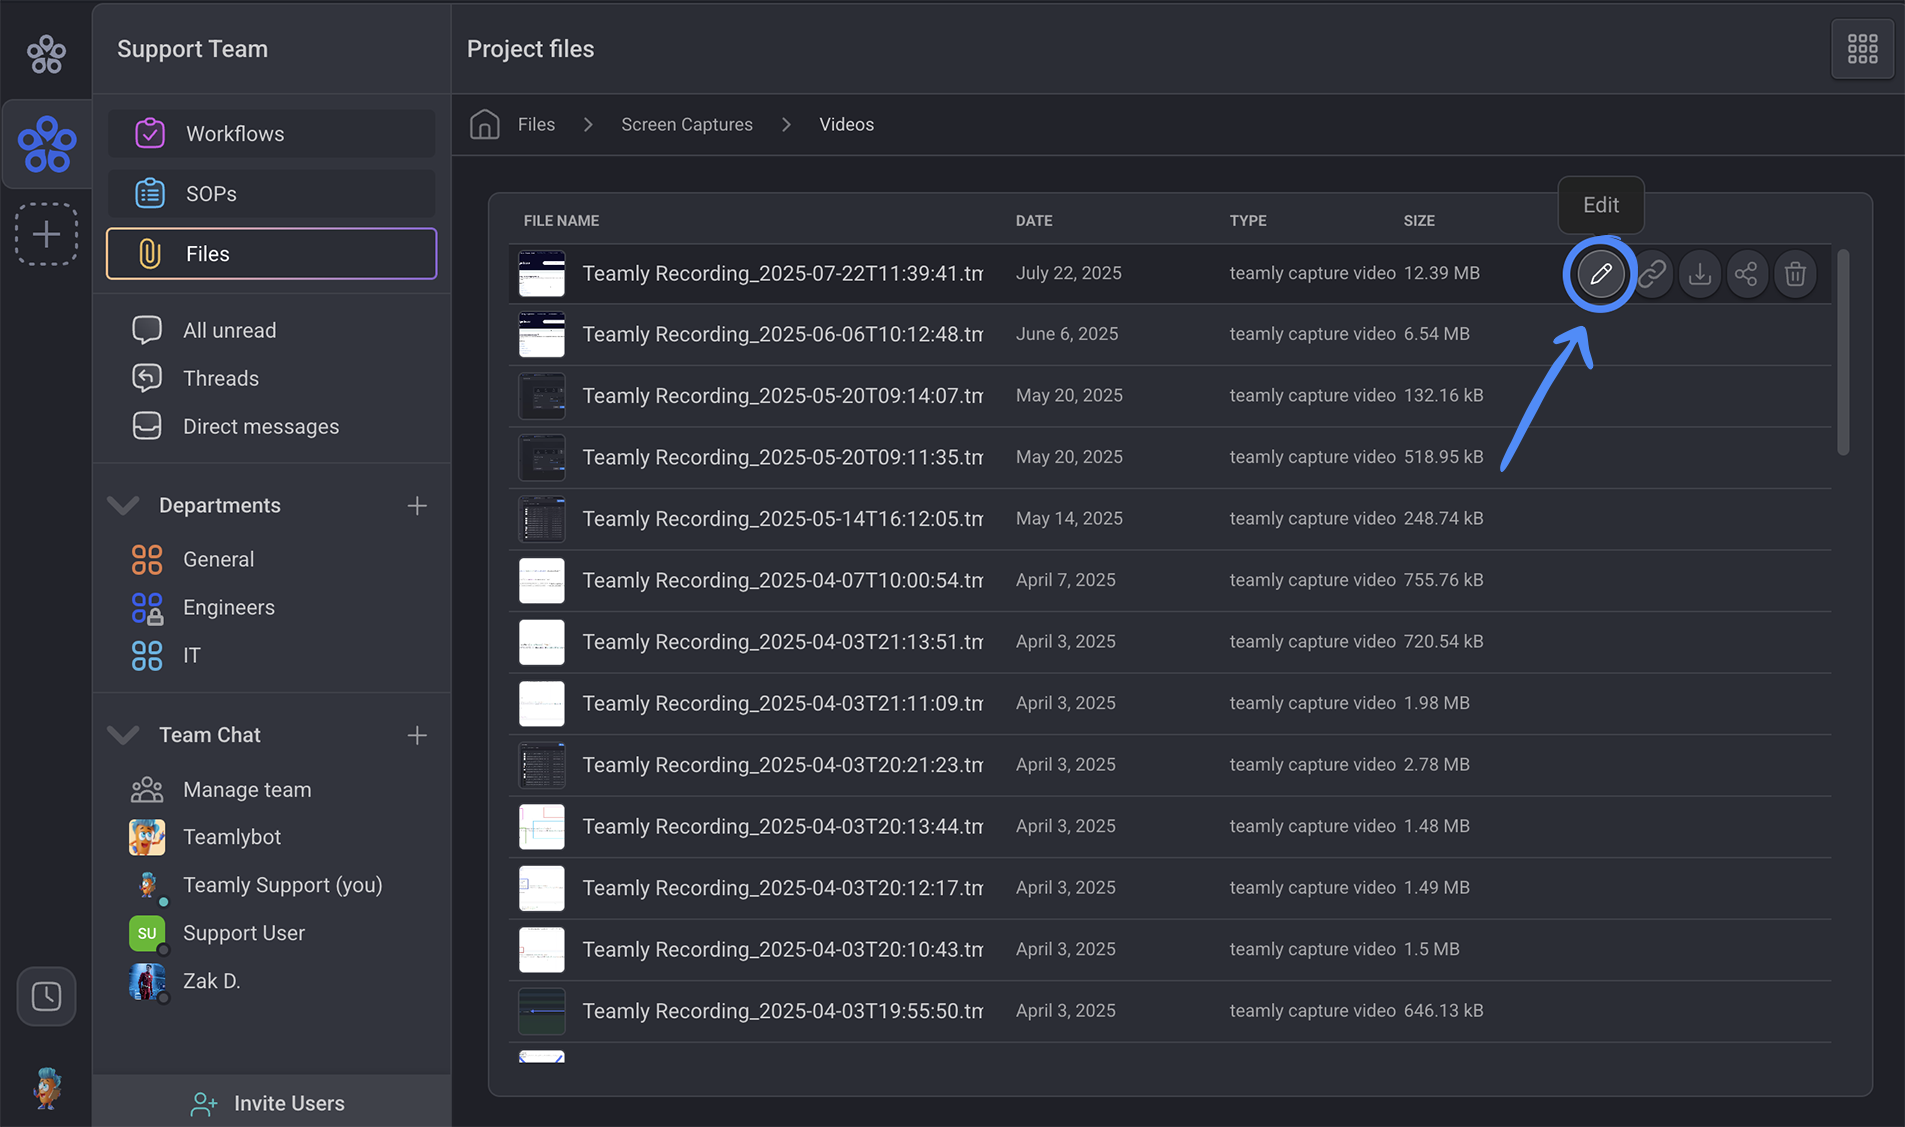Open chat with Support User
Image resolution: width=1905 pixels, height=1127 pixels.
click(243, 933)
